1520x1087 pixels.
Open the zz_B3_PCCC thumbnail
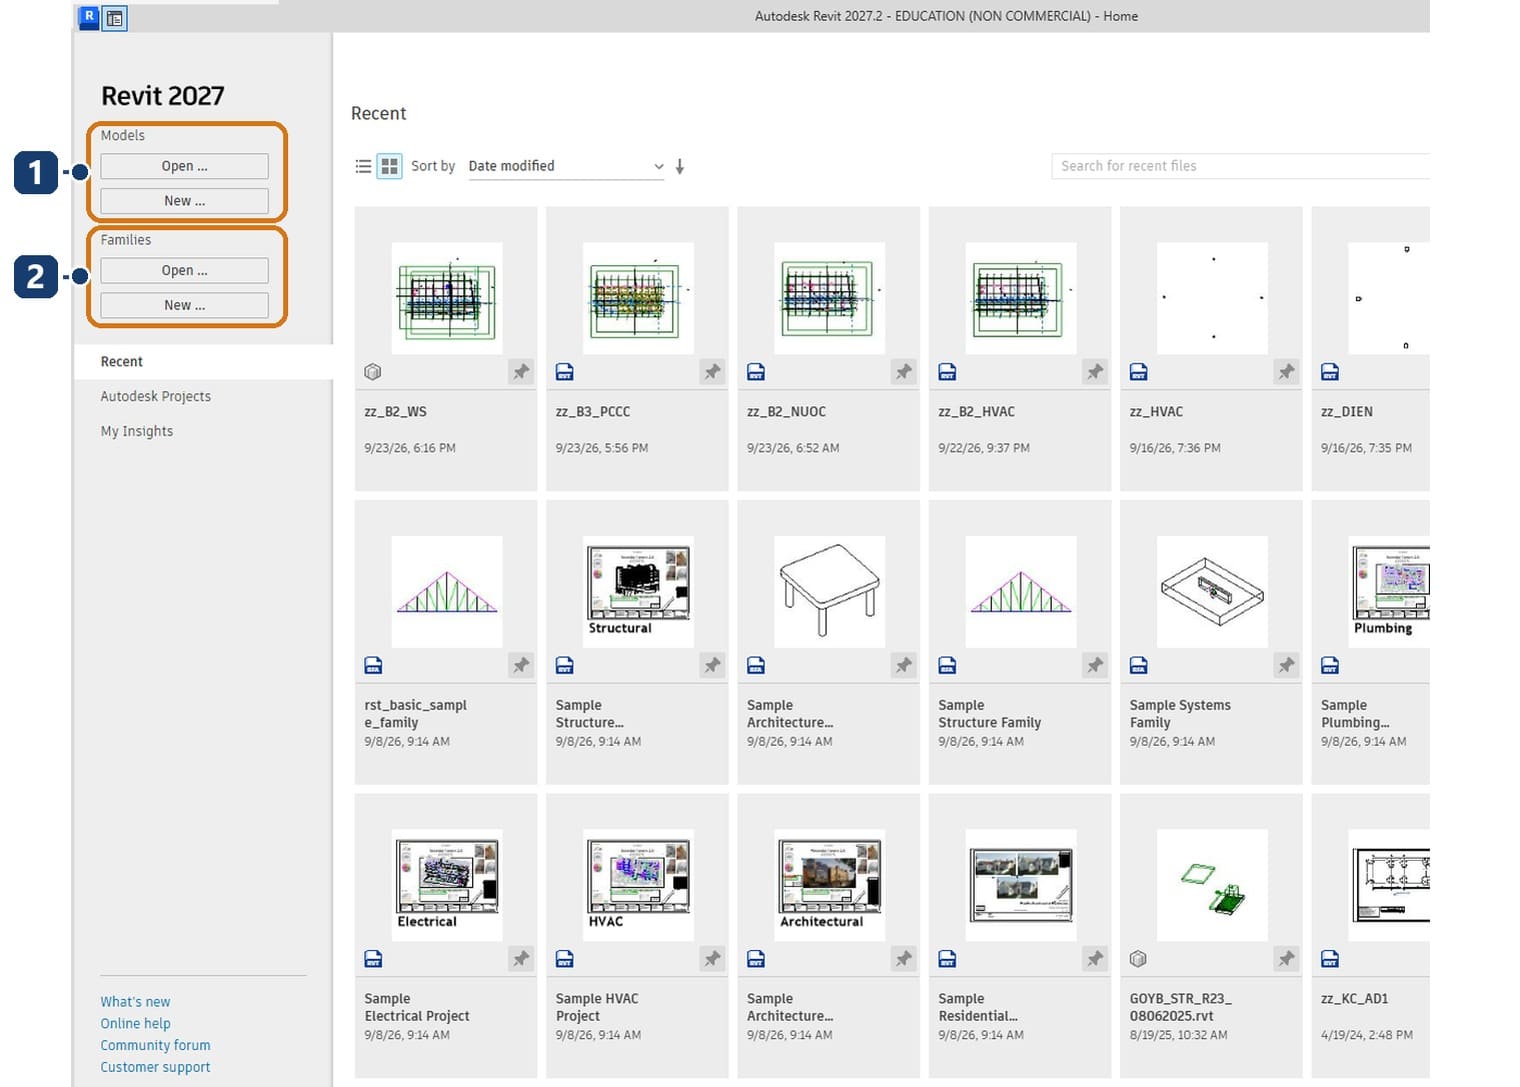[638, 298]
